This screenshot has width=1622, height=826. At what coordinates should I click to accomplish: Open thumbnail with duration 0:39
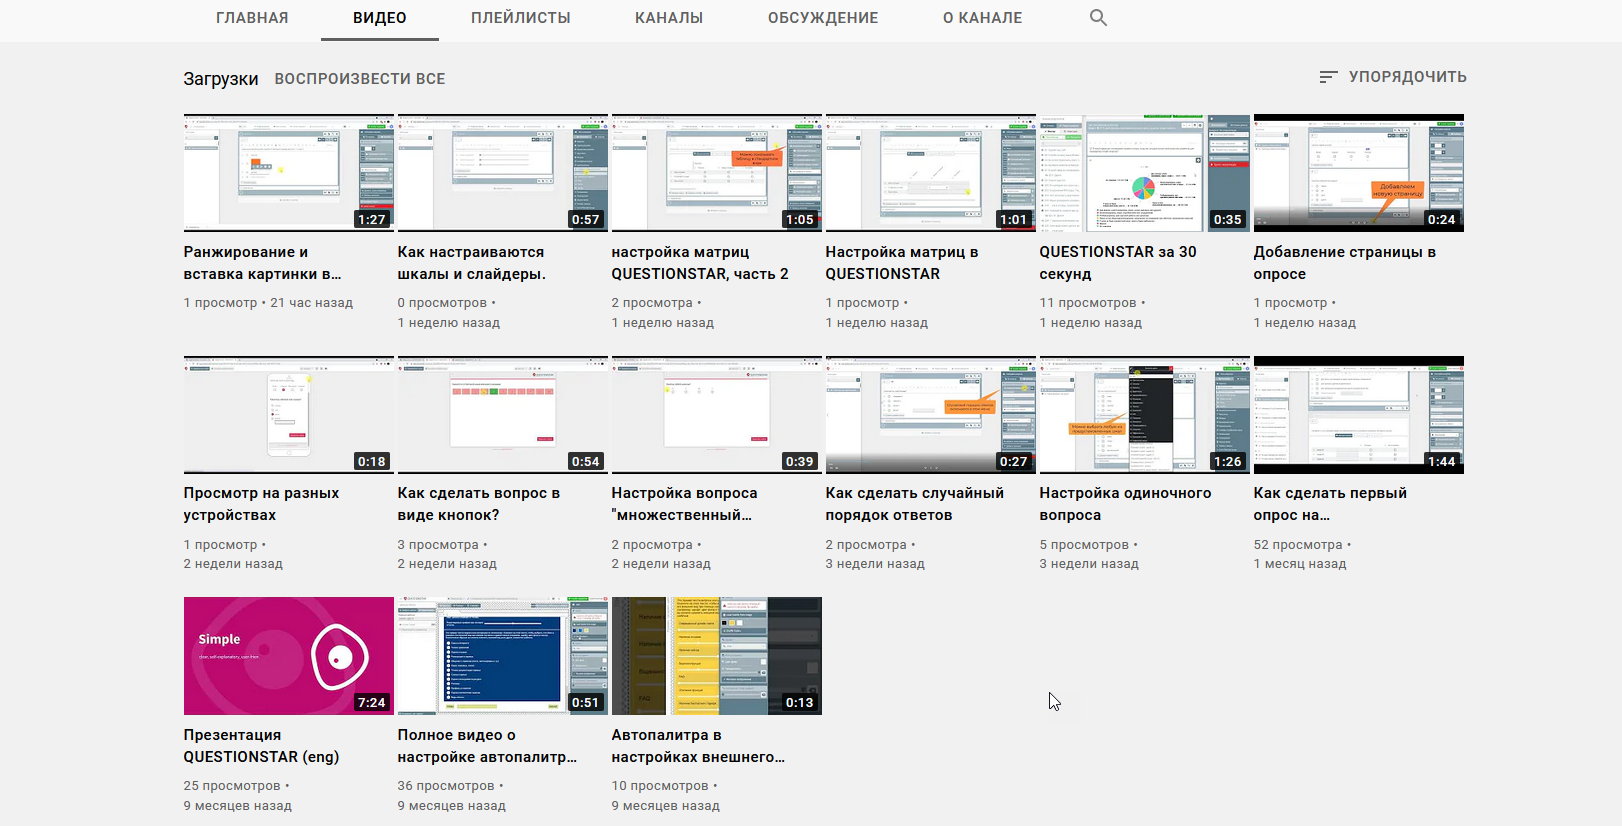pos(717,415)
